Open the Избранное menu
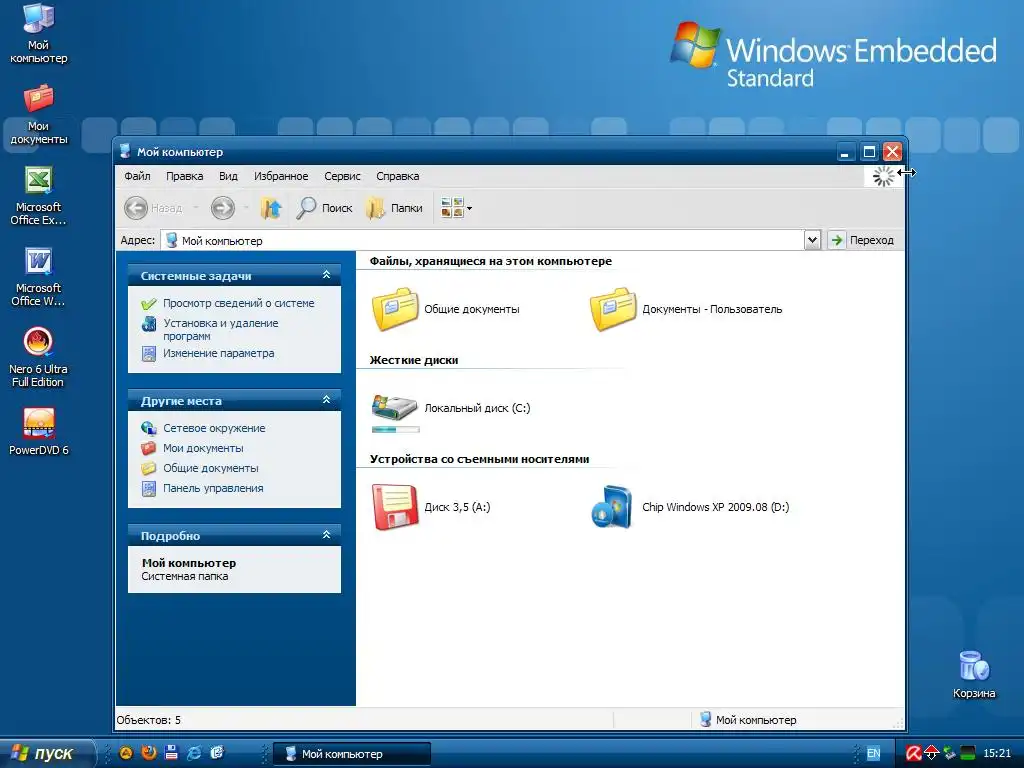The image size is (1024, 768). (x=281, y=176)
